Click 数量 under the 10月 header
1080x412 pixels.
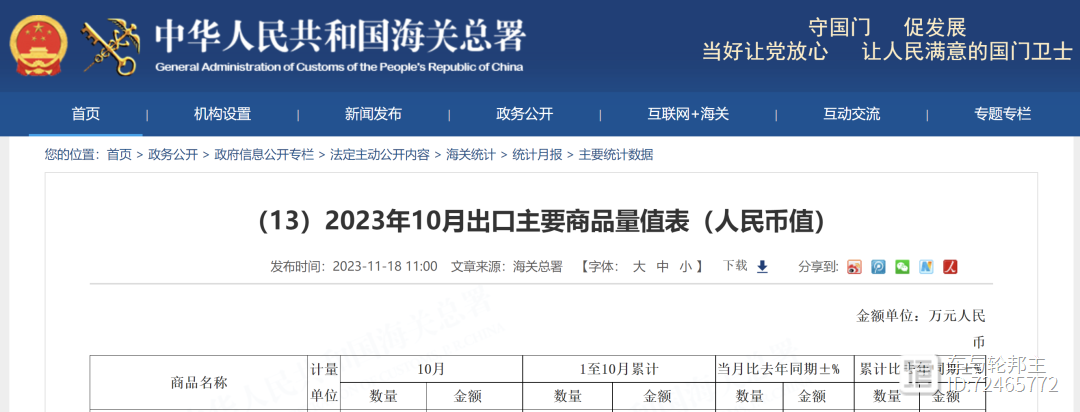[x=384, y=396]
